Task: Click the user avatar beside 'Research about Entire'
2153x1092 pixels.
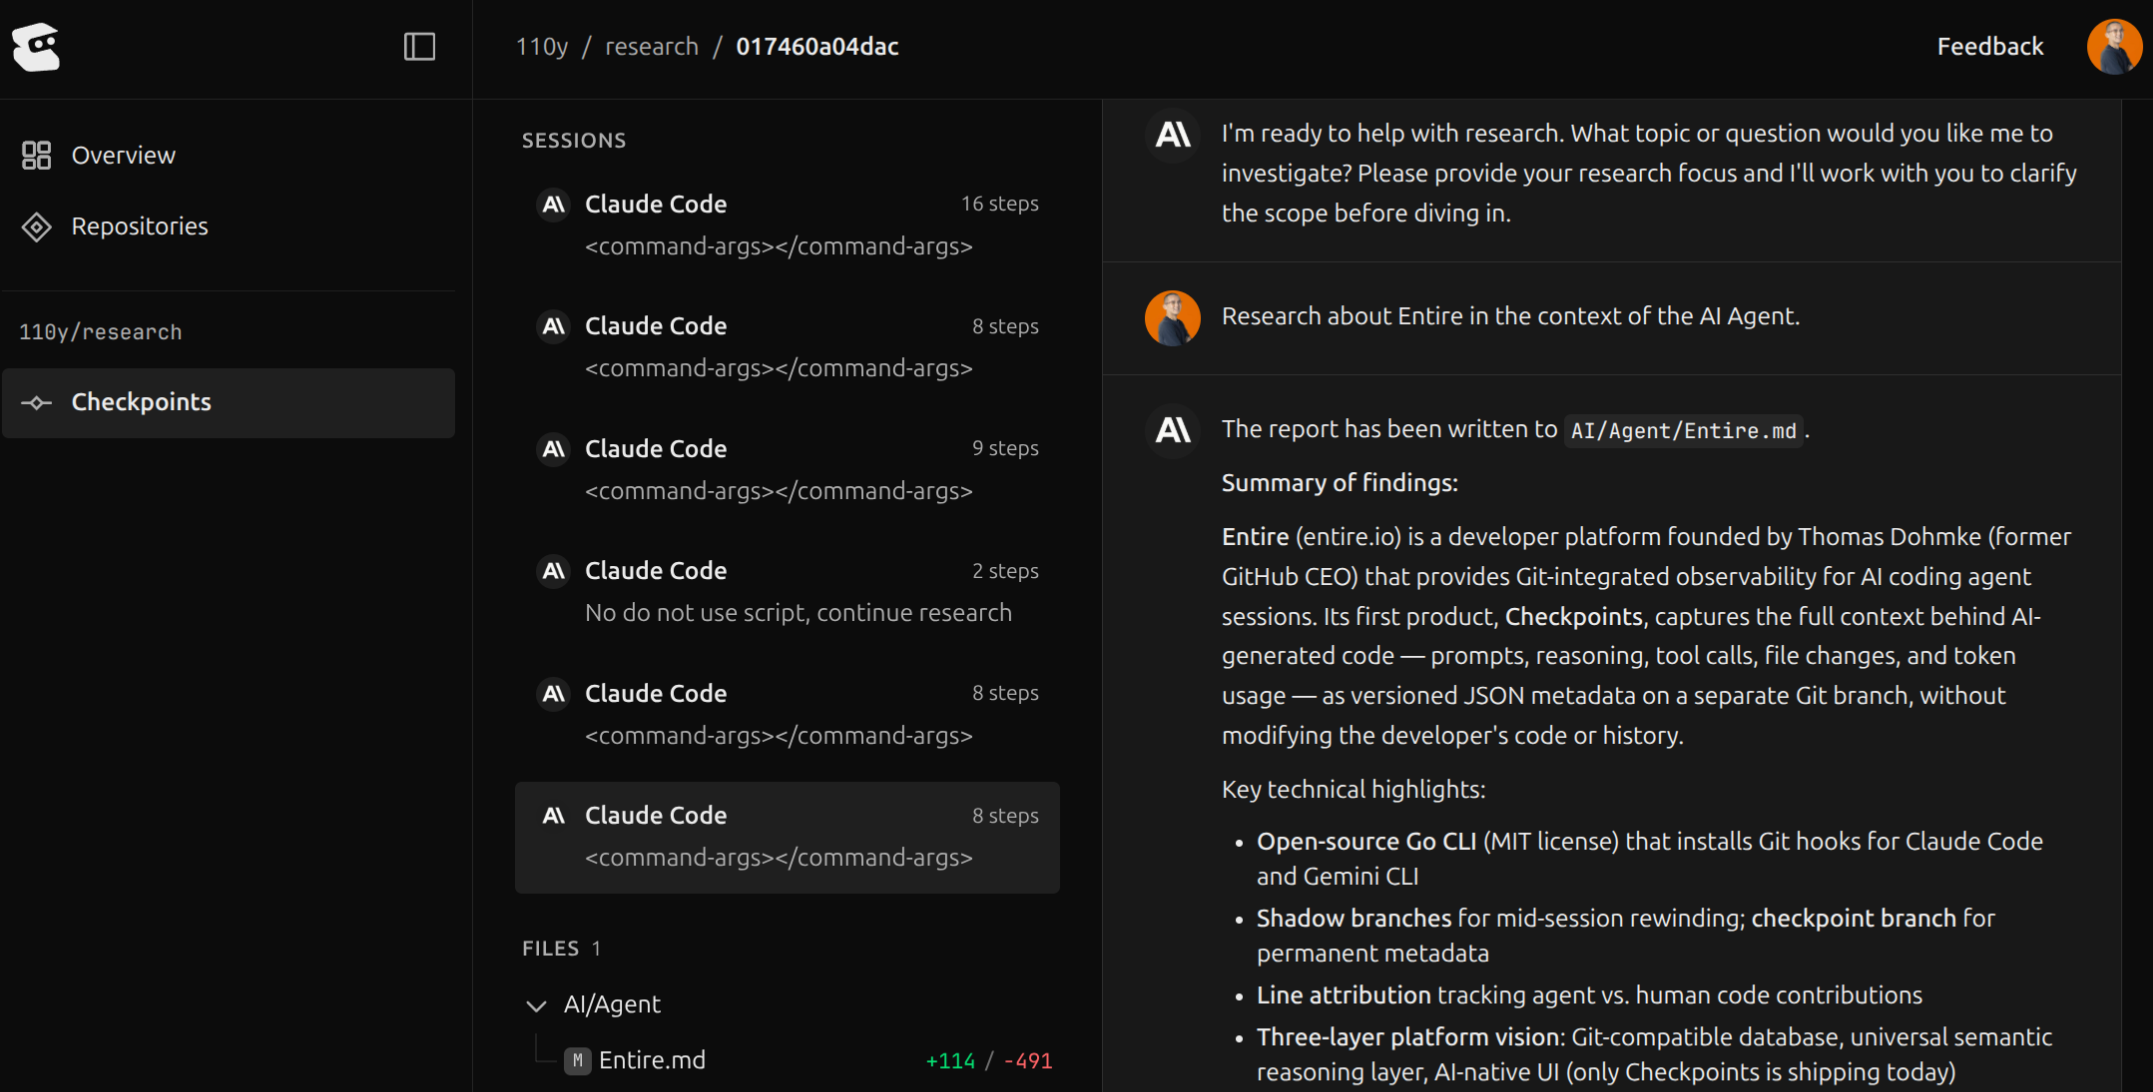Action: point(1172,318)
